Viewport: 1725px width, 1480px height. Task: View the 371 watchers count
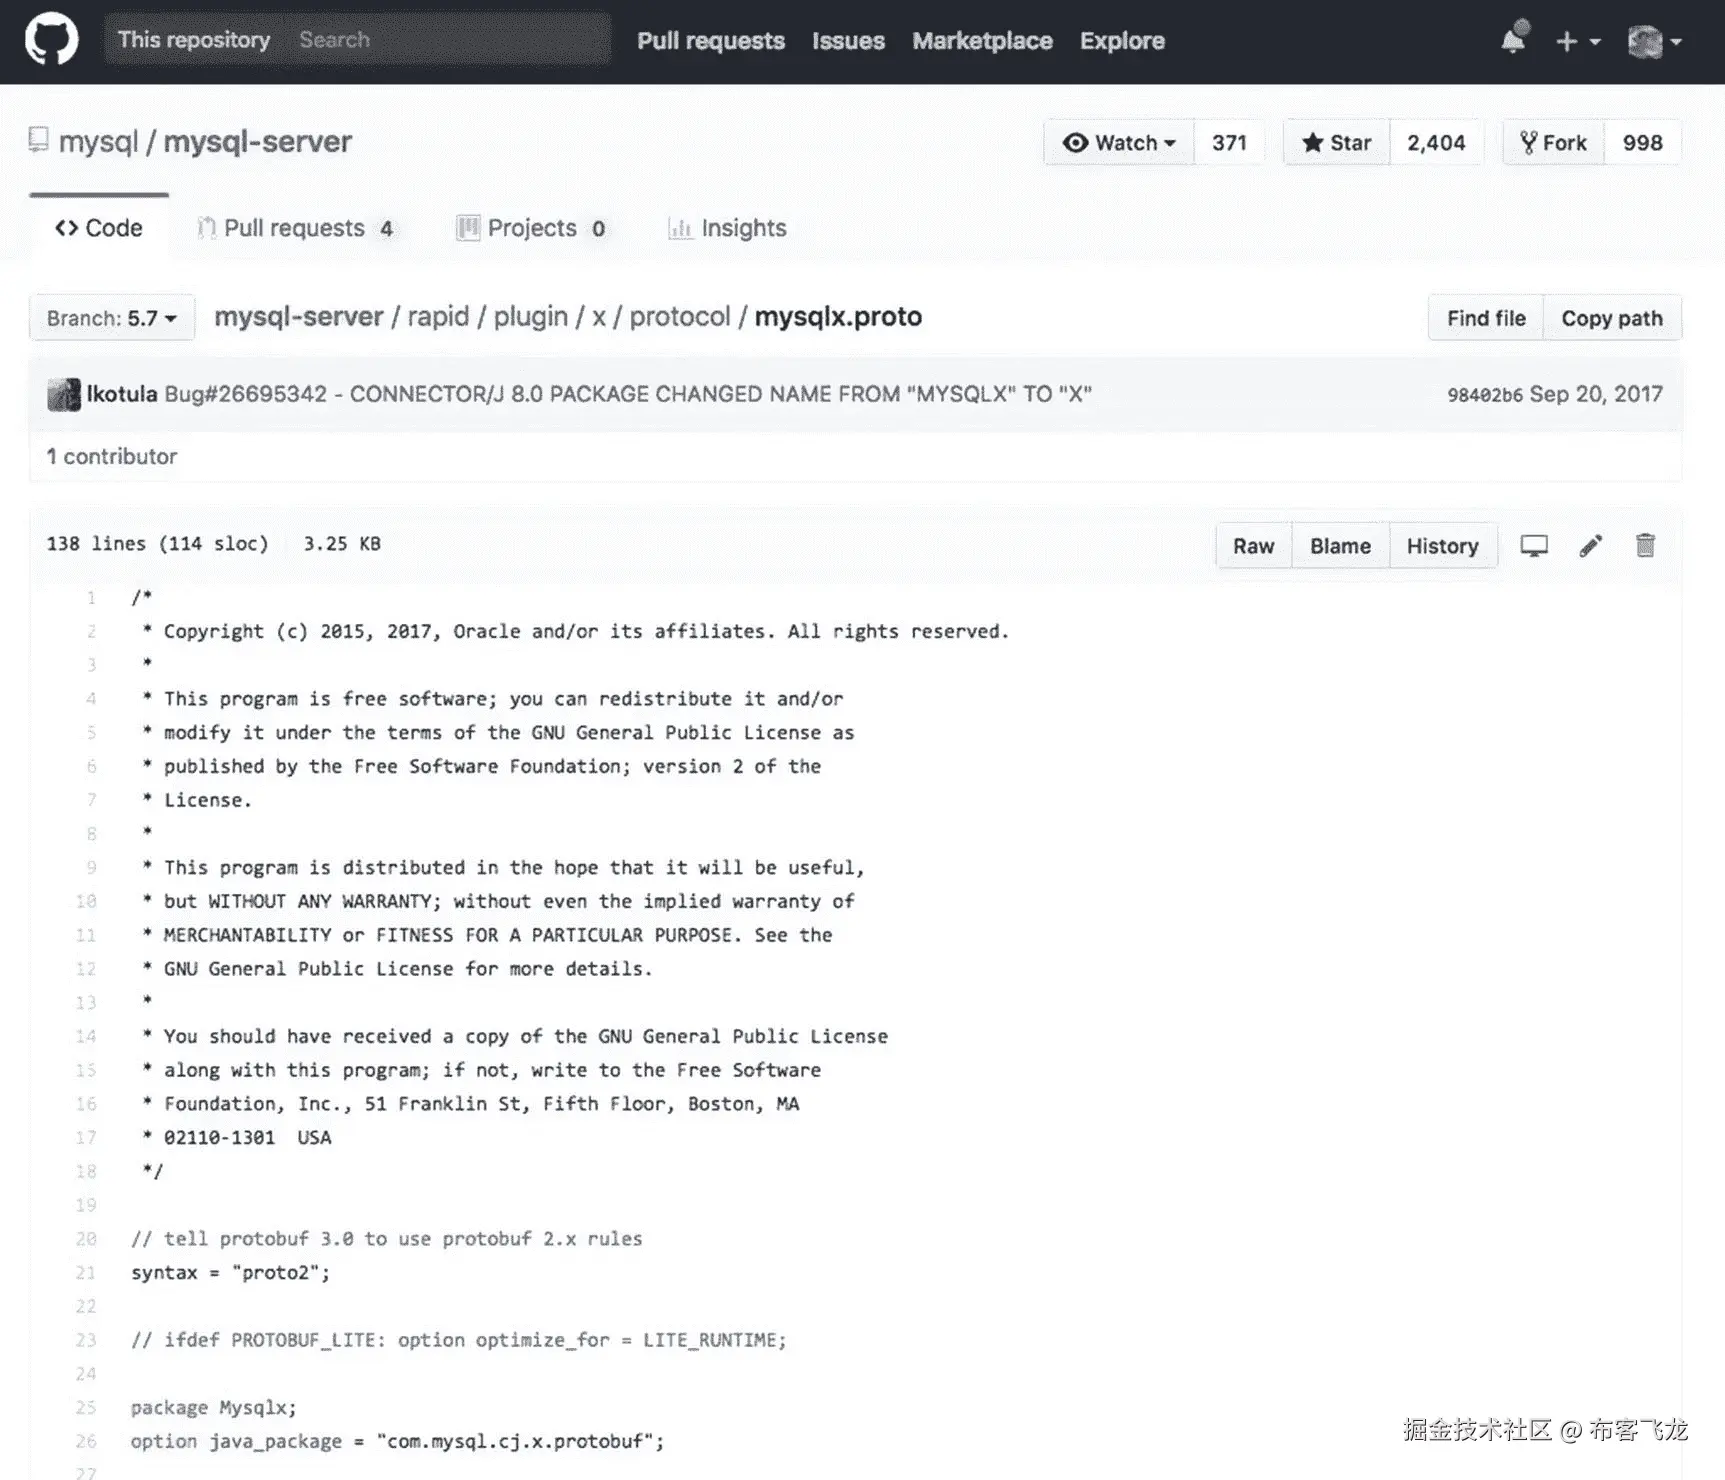tap(1229, 143)
